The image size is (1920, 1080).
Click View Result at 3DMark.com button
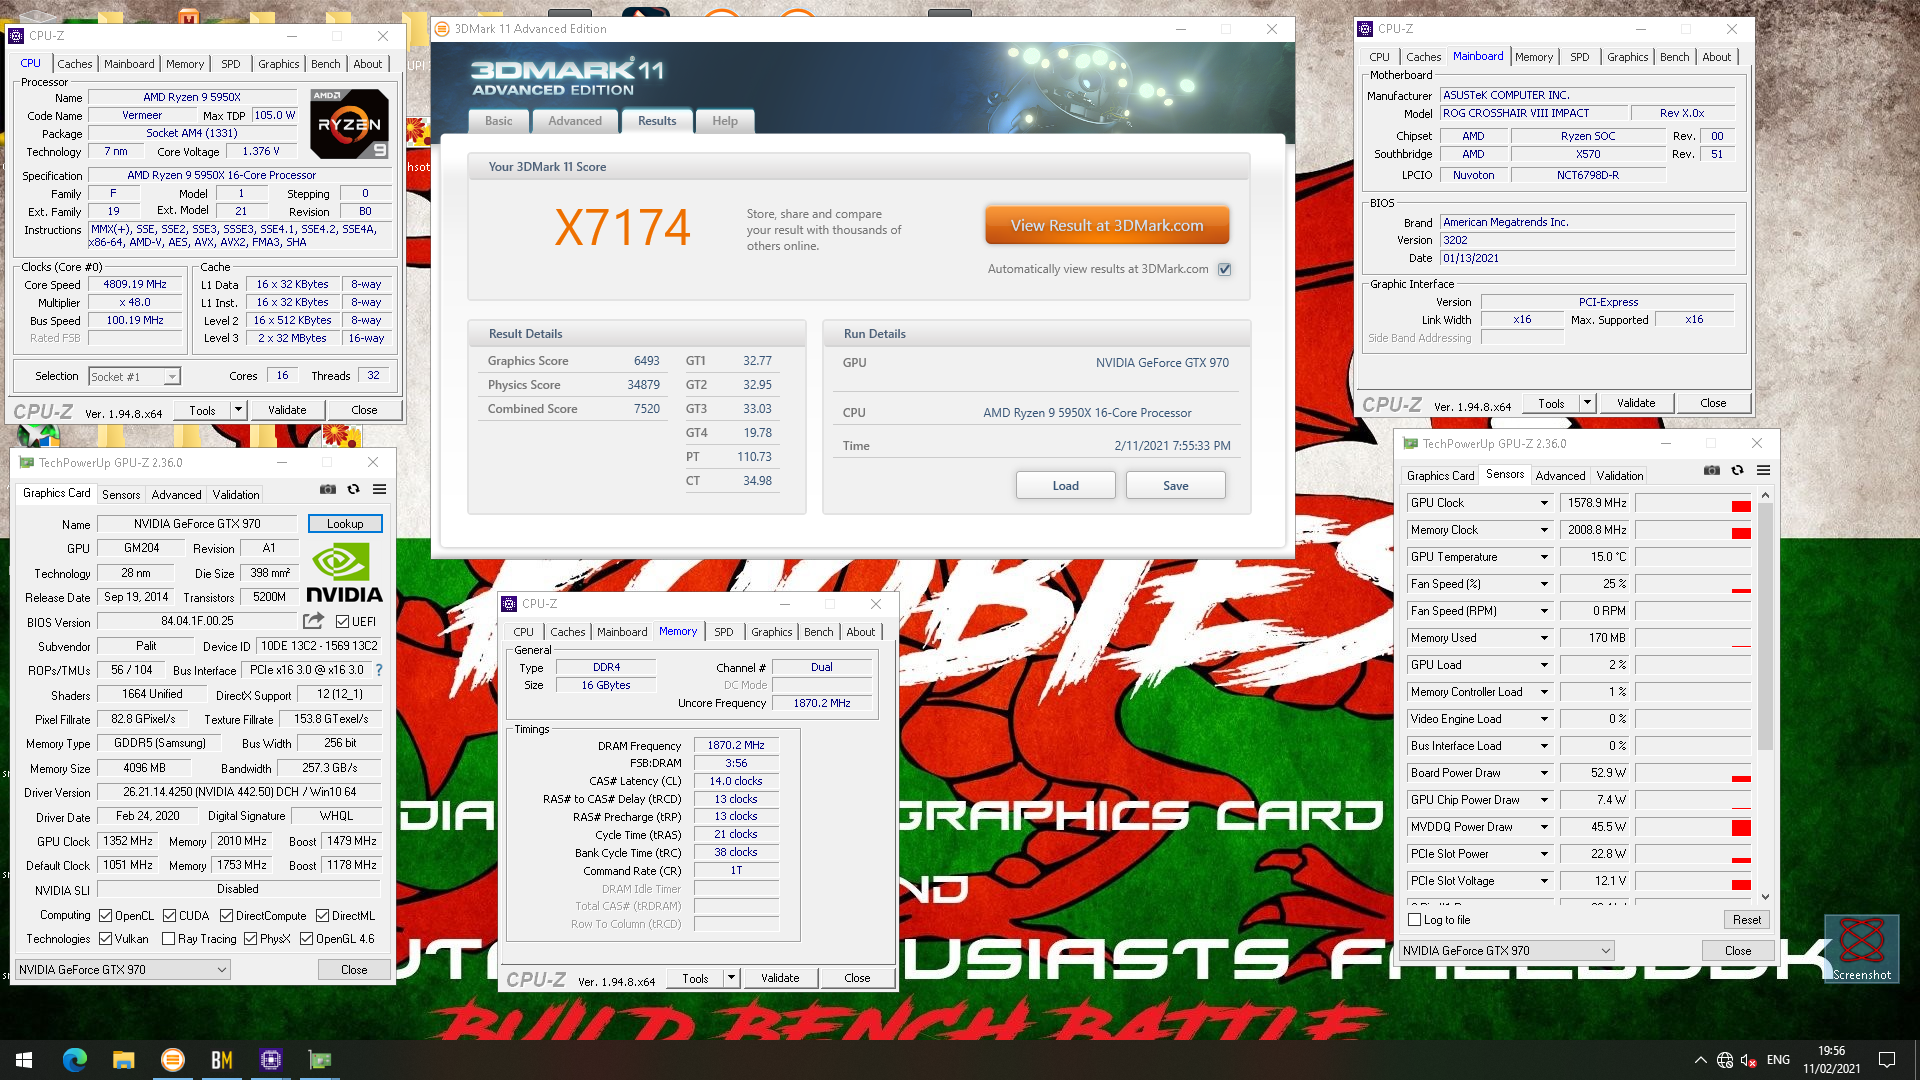(x=1107, y=225)
